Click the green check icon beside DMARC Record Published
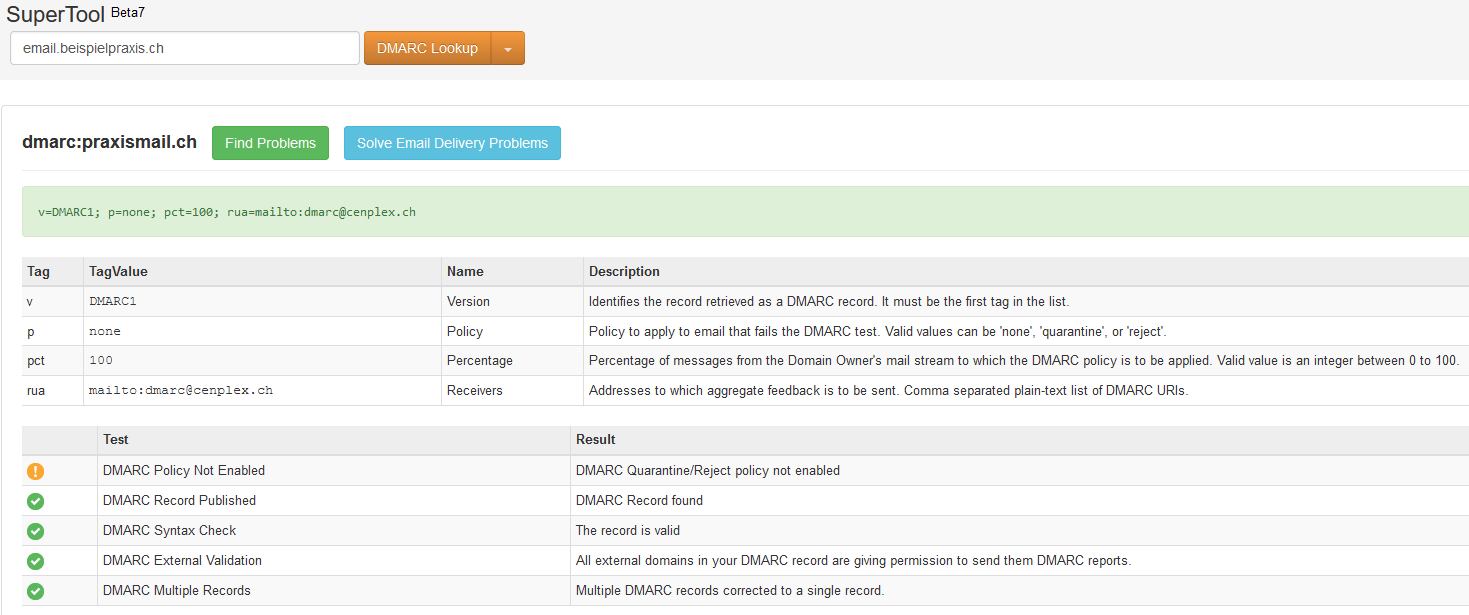 (36, 501)
